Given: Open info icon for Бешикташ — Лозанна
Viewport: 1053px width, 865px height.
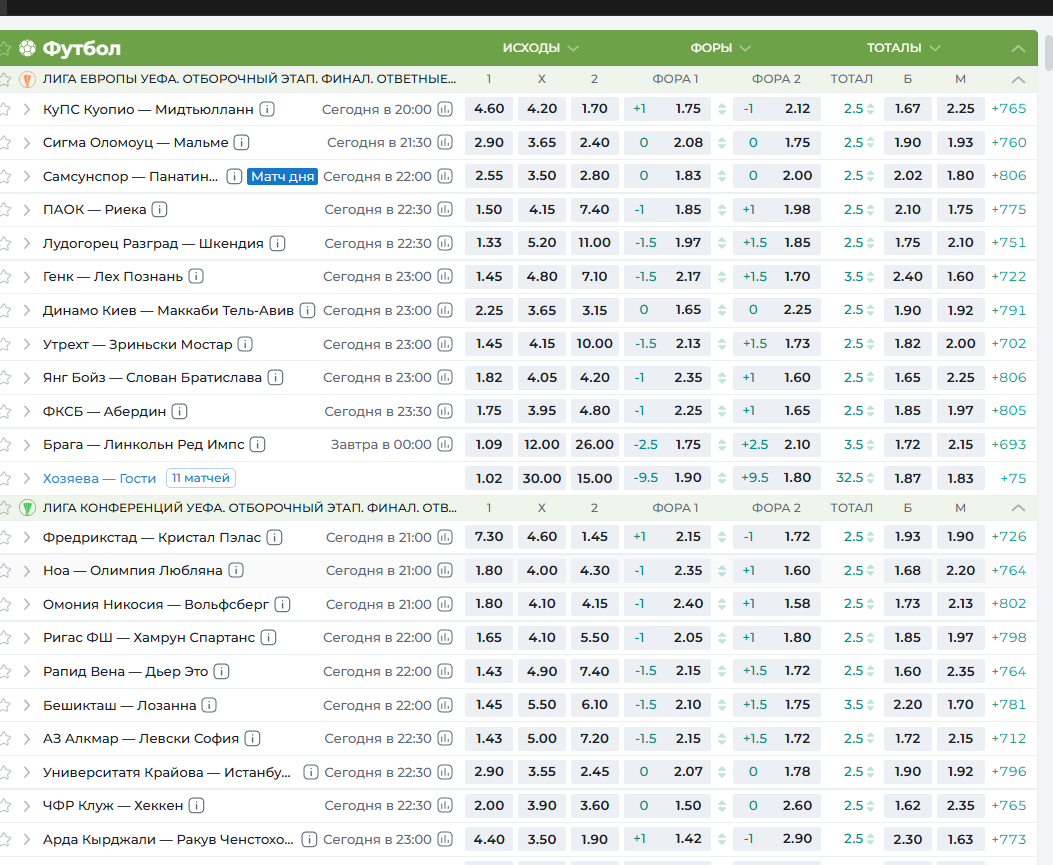Looking at the screenshot, I should 210,705.
